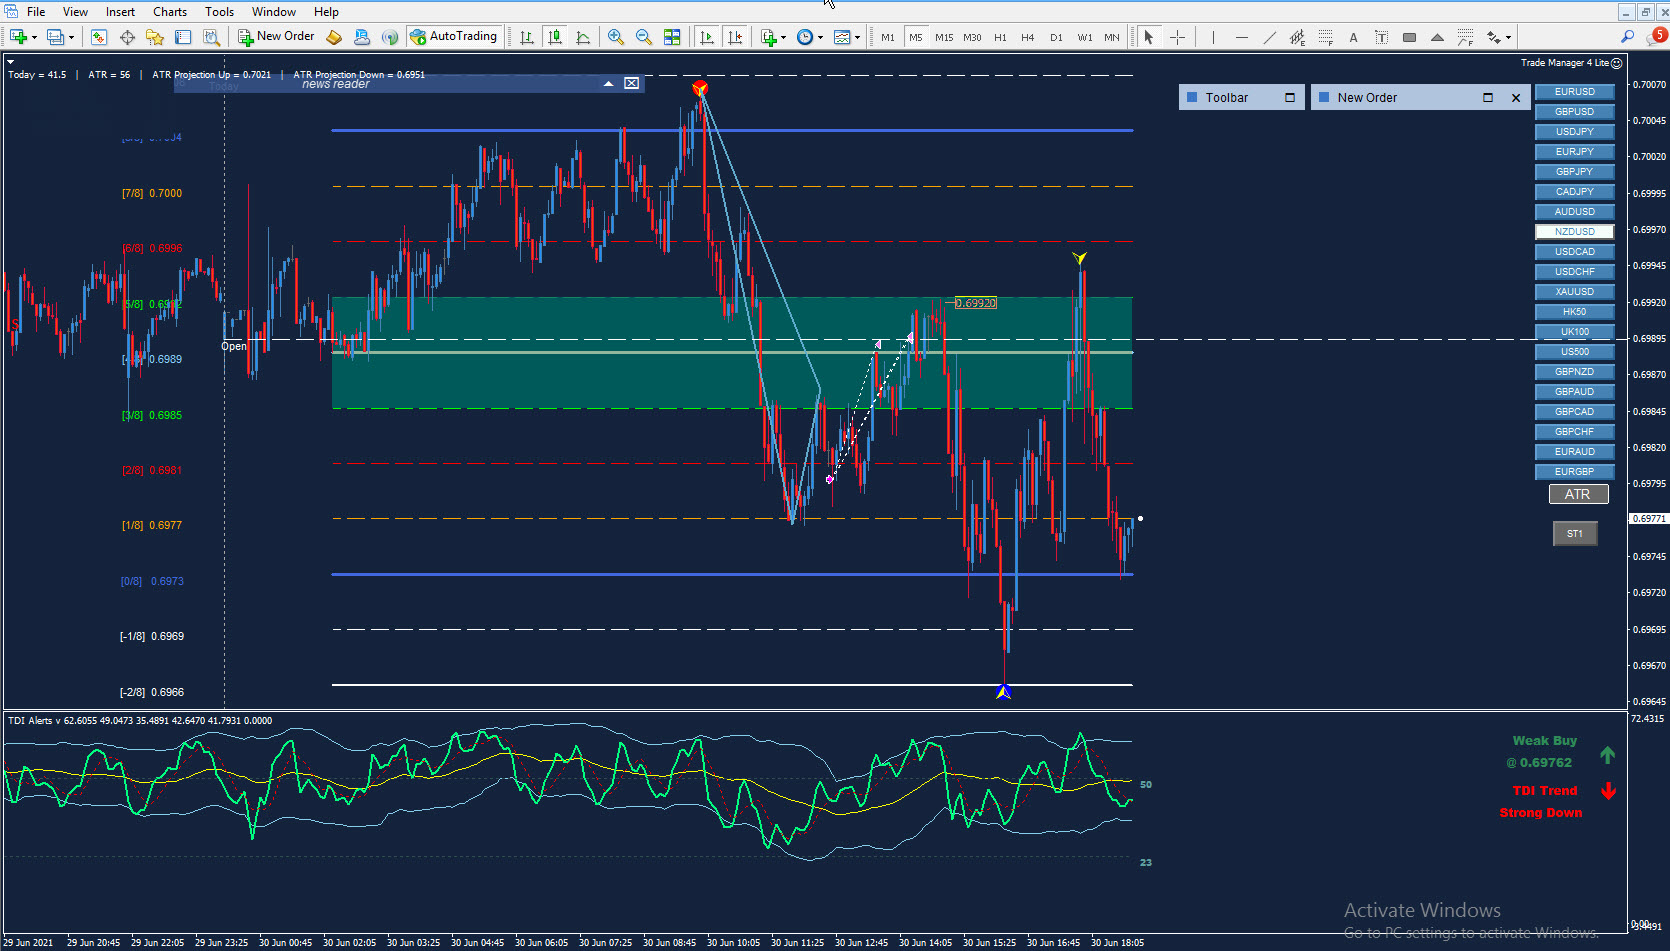1670x951 pixels.
Task: Select the candlestick chart type icon
Action: tap(555, 37)
